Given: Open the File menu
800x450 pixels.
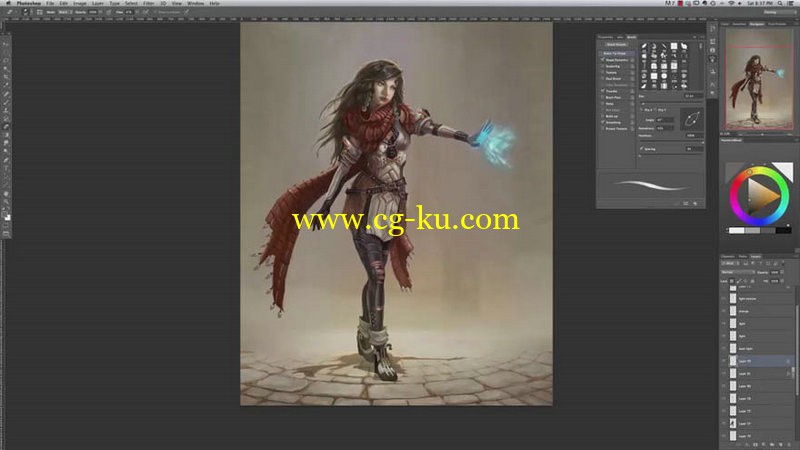Looking at the screenshot, I should pyautogui.click(x=50, y=3).
